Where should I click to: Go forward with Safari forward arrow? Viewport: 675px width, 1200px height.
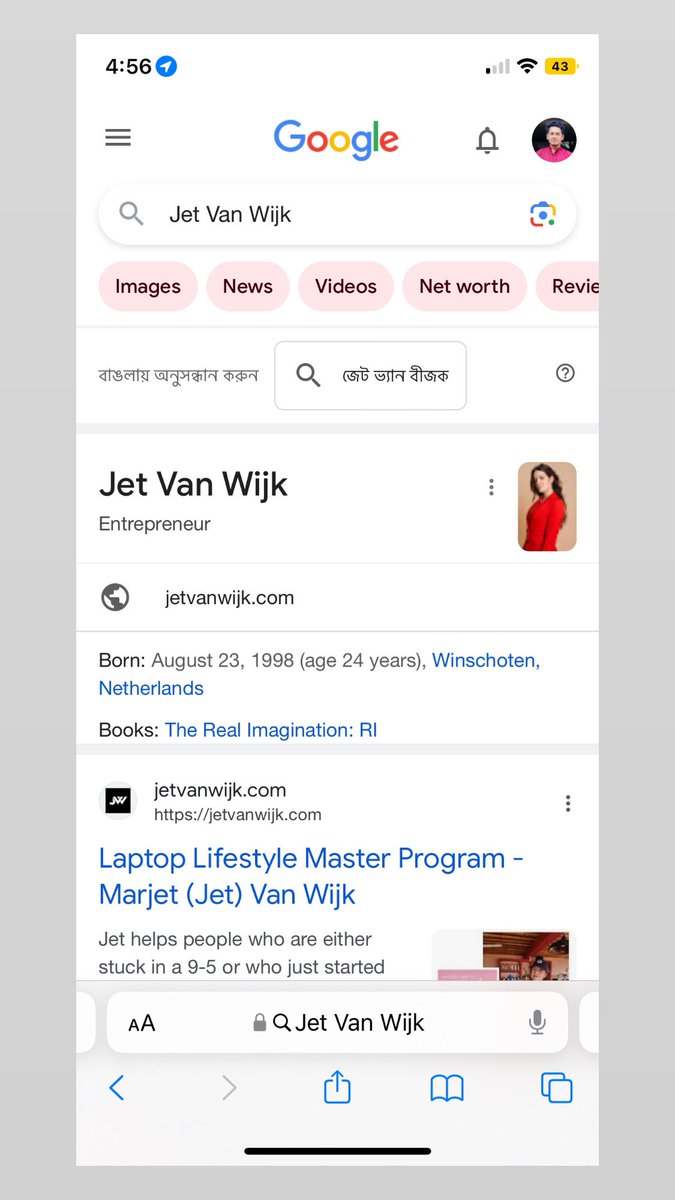pos(229,1088)
